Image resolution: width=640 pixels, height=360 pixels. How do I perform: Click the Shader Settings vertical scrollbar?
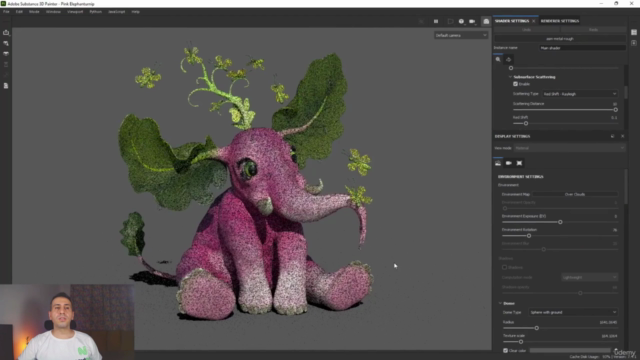tap(626, 92)
